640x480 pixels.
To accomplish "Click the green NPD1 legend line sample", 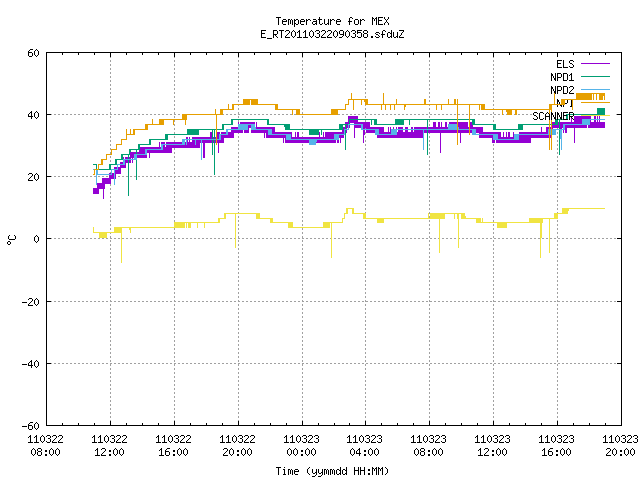I will pos(595,76).
